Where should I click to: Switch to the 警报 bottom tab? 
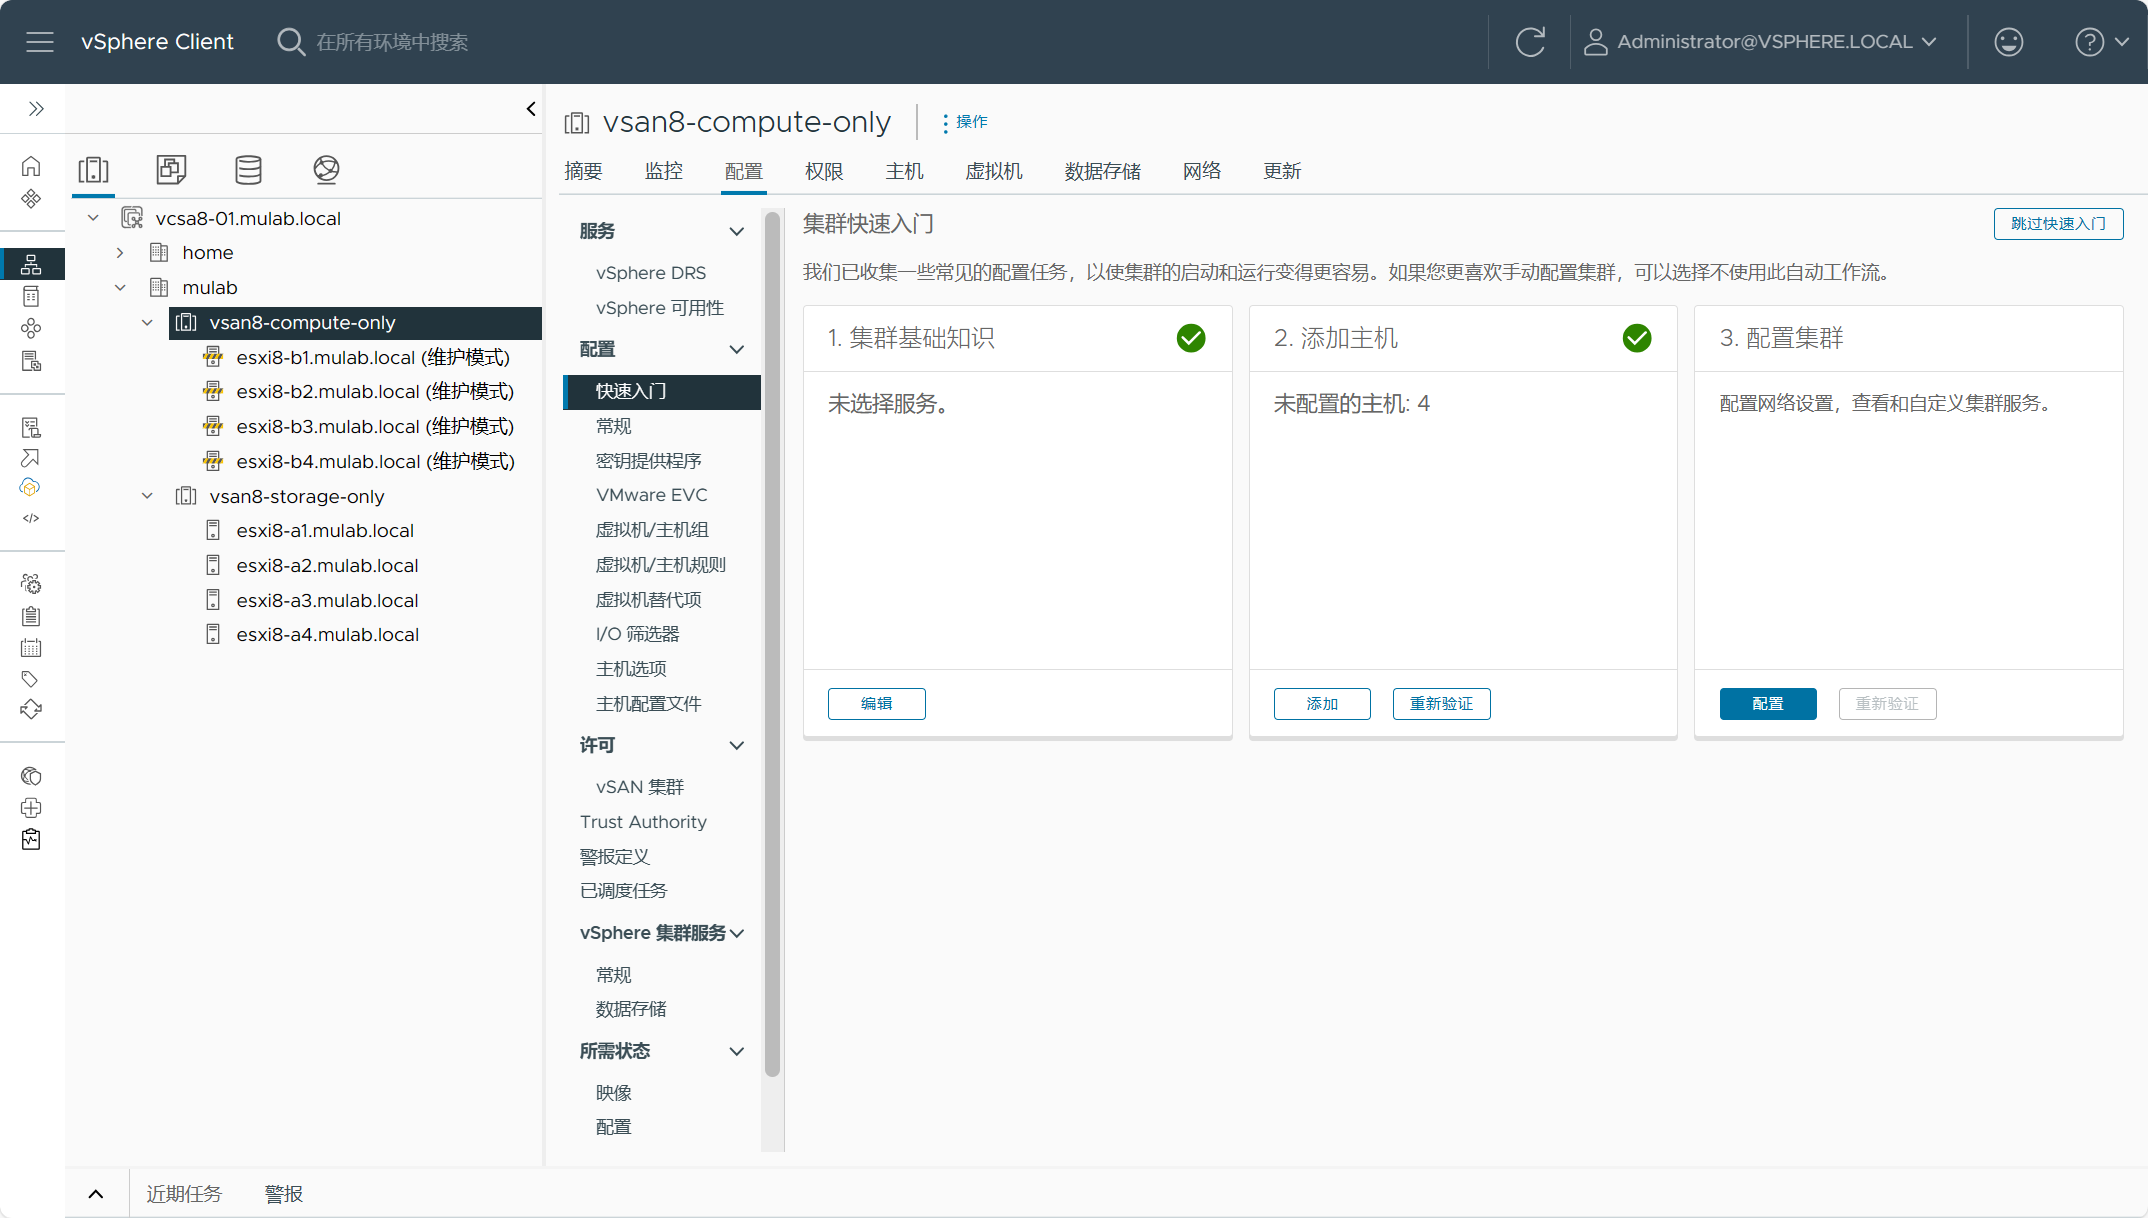point(283,1194)
